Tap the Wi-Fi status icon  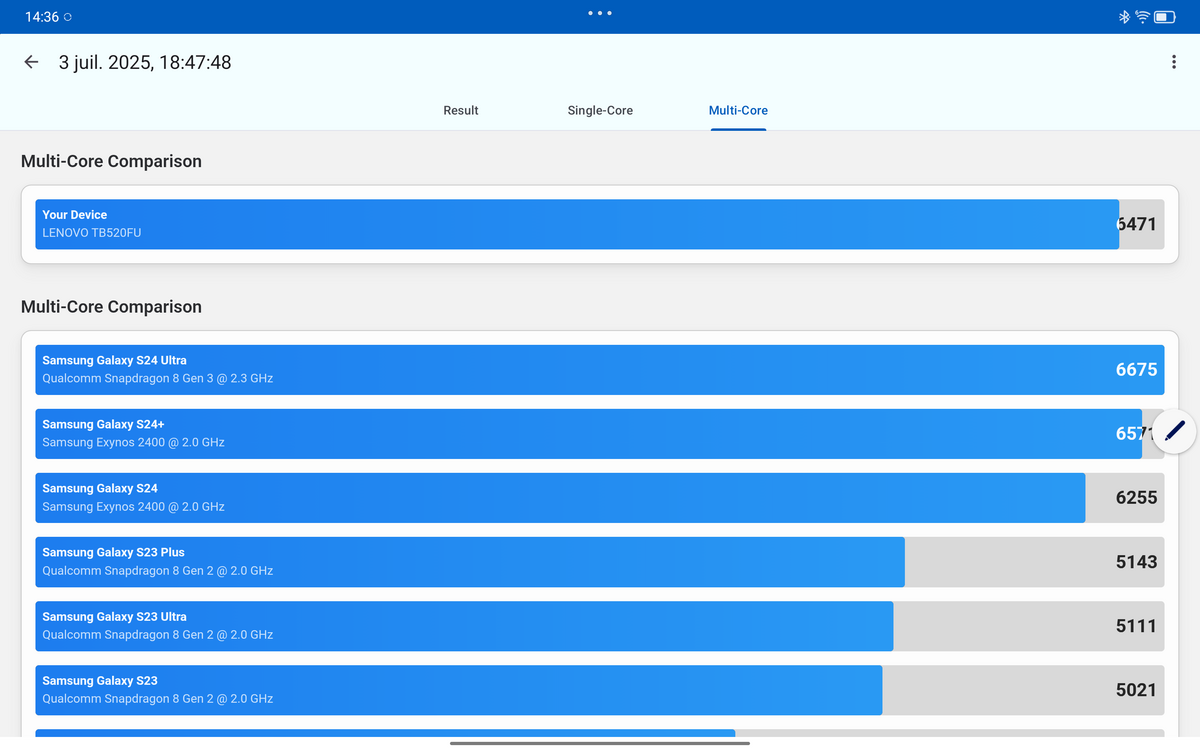pos(1142,17)
